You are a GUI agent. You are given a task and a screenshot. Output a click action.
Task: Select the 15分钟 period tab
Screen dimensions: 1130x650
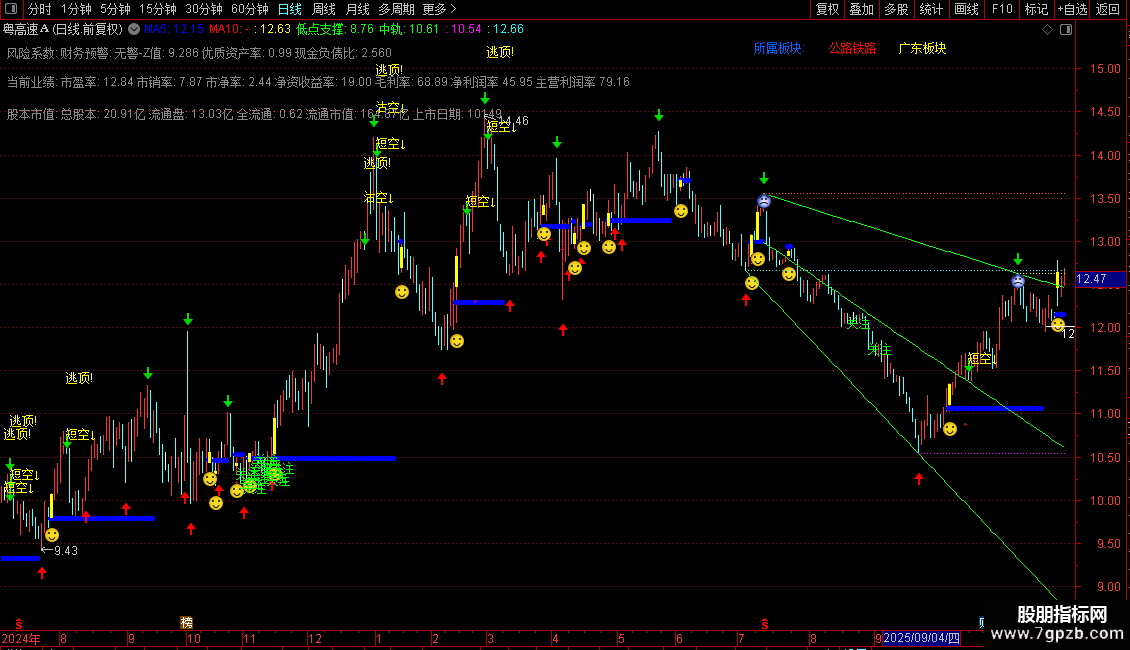158,9
